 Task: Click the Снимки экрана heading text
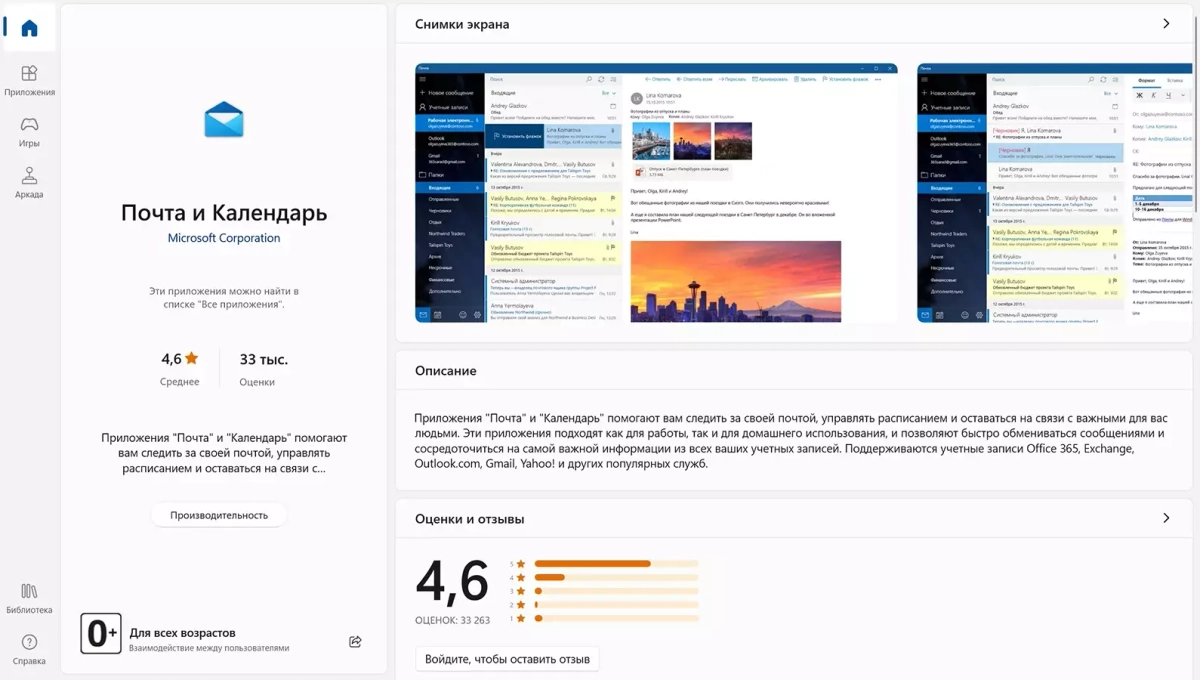[462, 24]
